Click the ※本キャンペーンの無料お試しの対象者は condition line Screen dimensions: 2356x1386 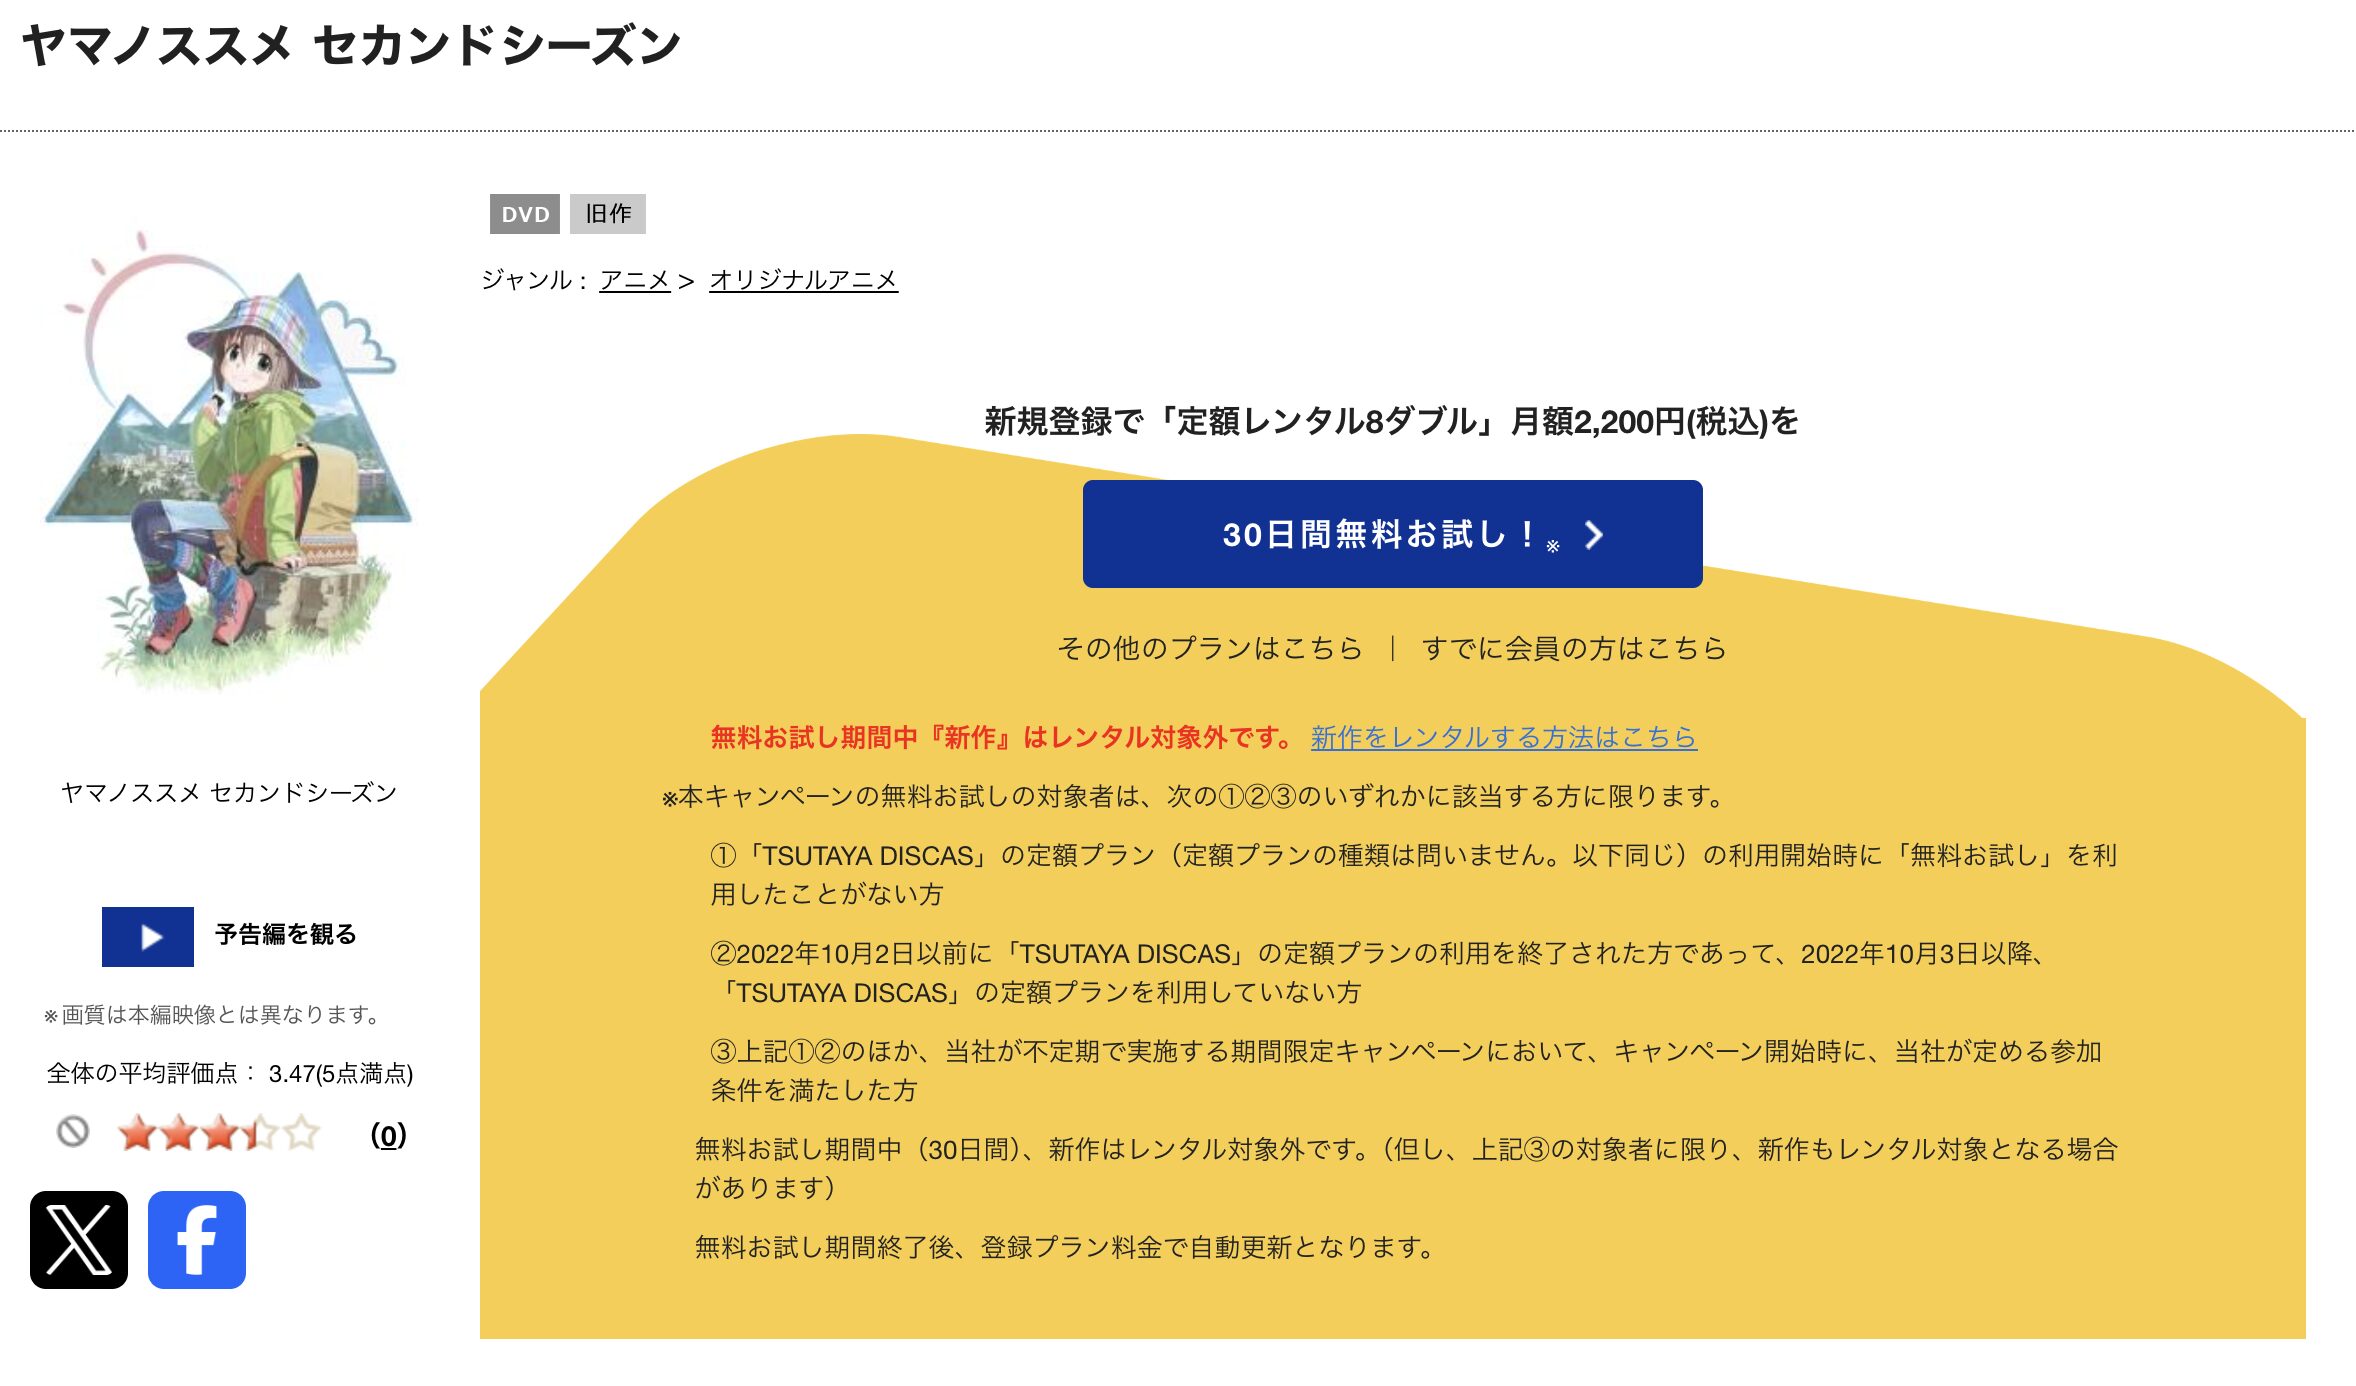click(x=1194, y=796)
